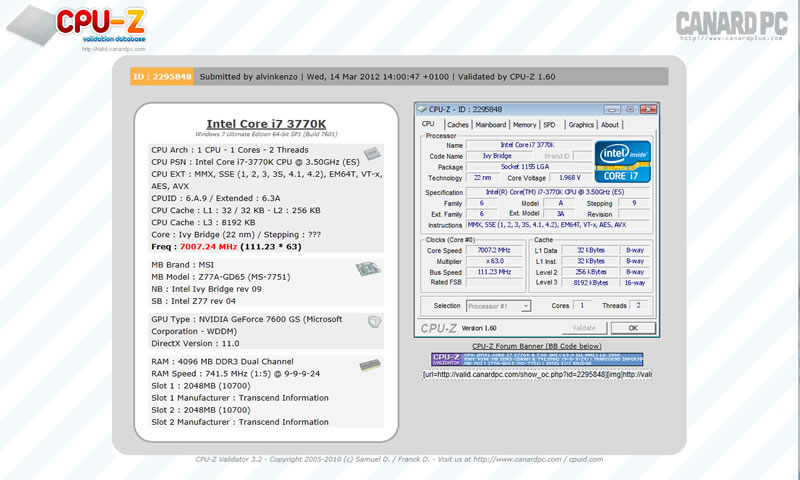Click the BB code URL text field
This screenshot has height=480, width=800.
[x=537, y=374]
